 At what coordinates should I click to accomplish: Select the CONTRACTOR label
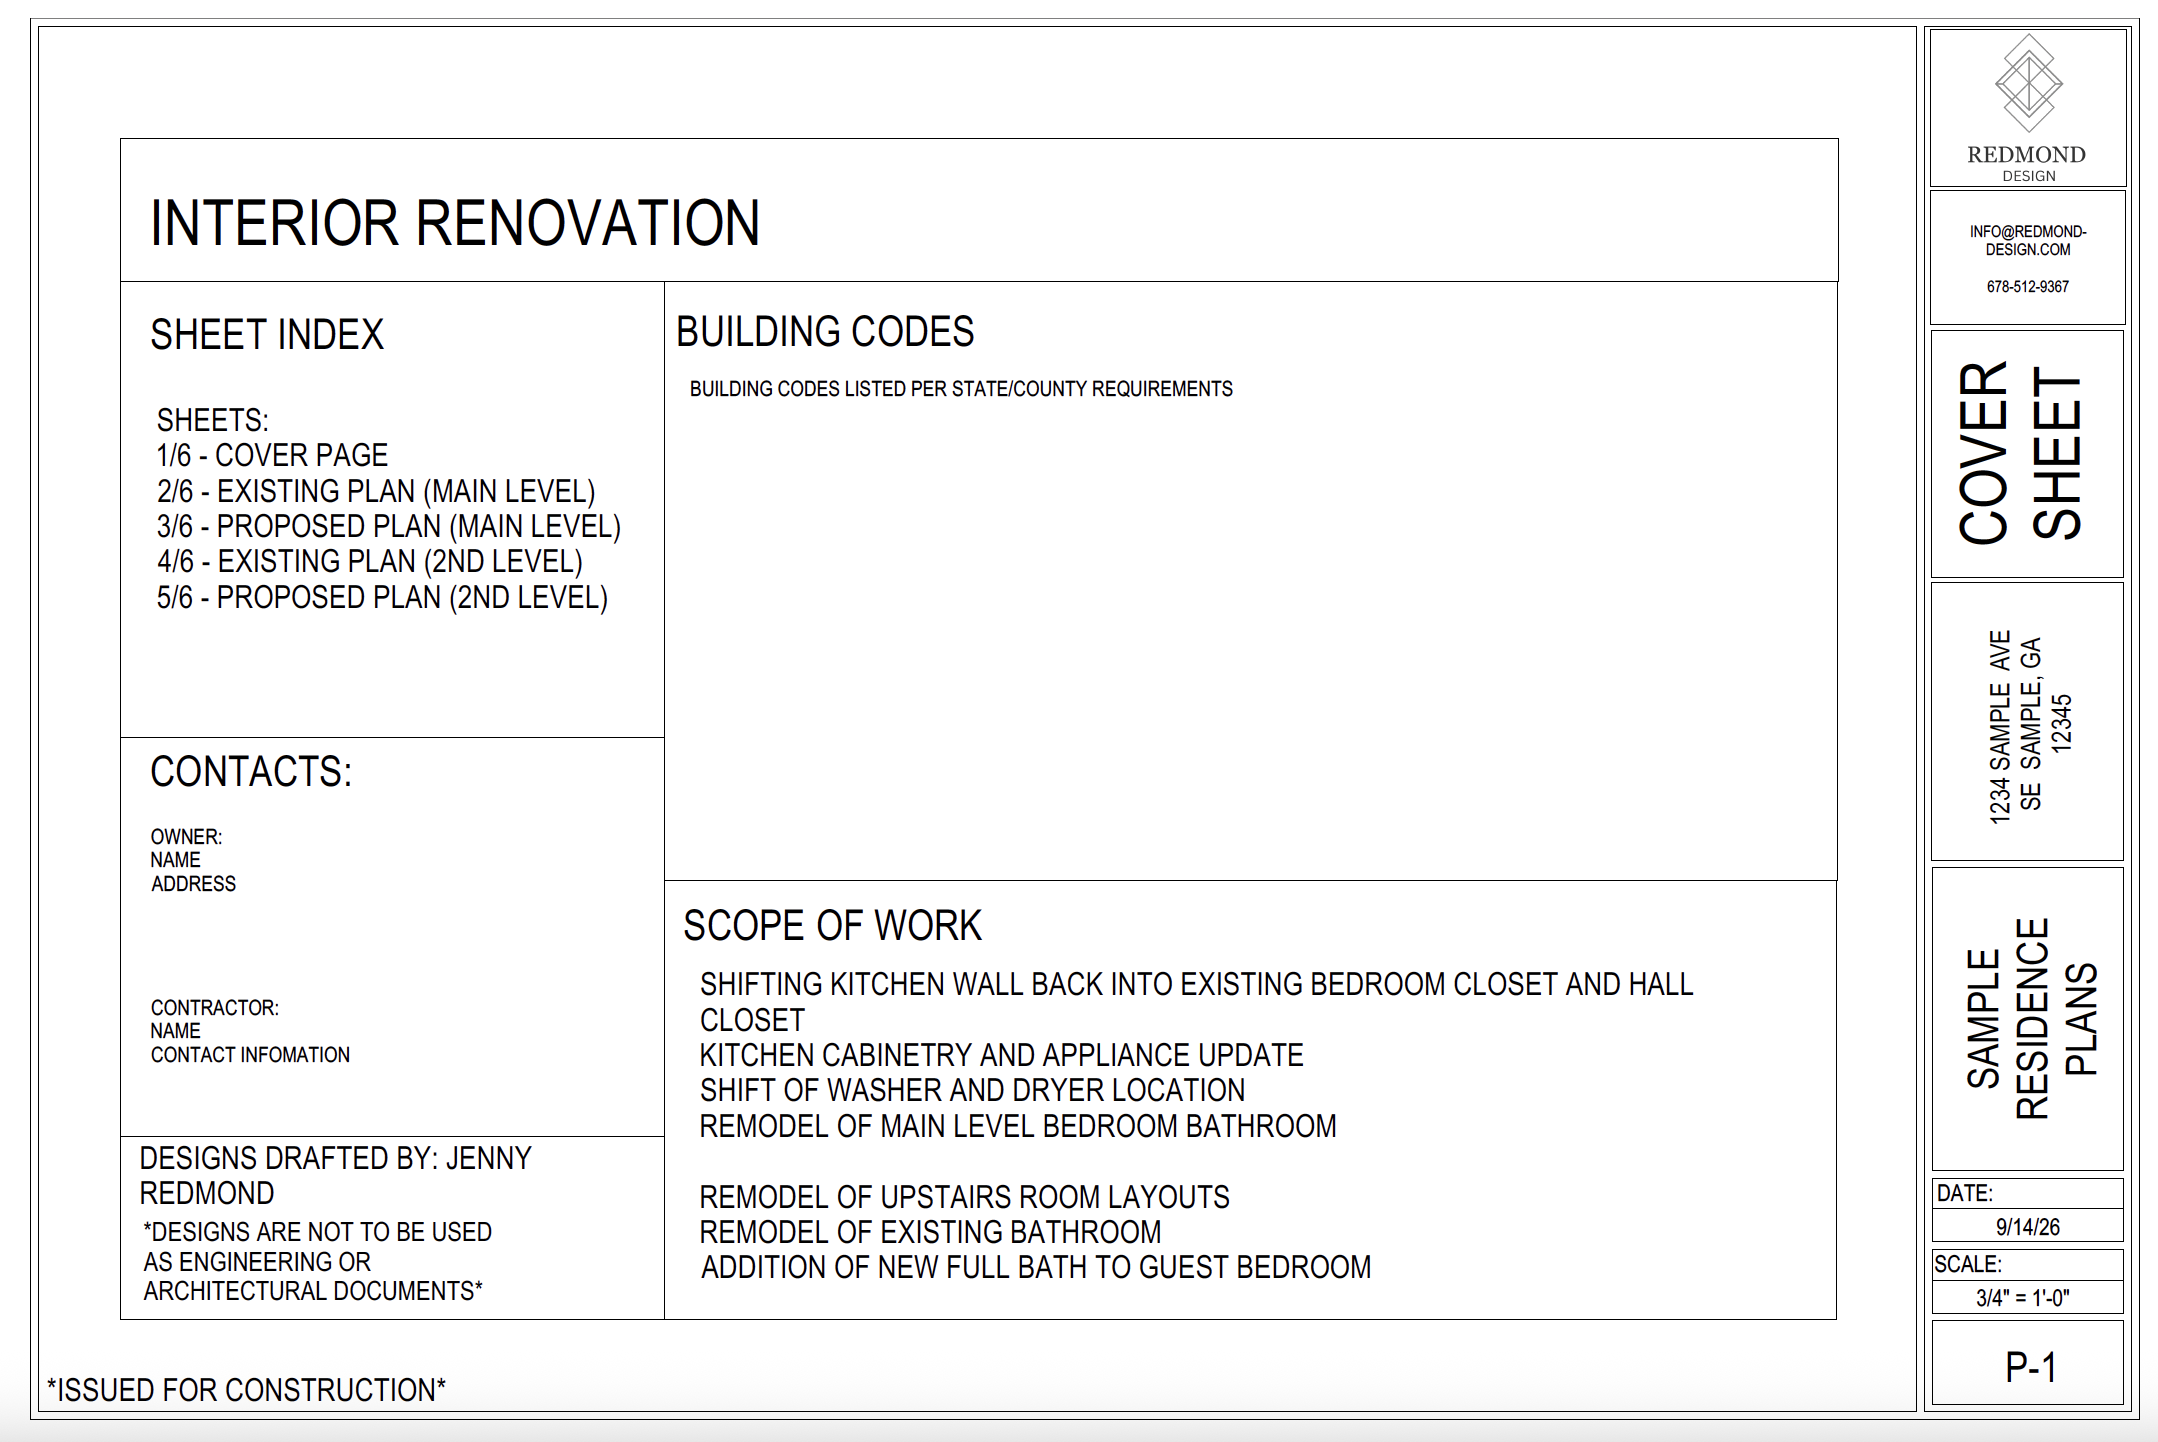[x=215, y=1008]
